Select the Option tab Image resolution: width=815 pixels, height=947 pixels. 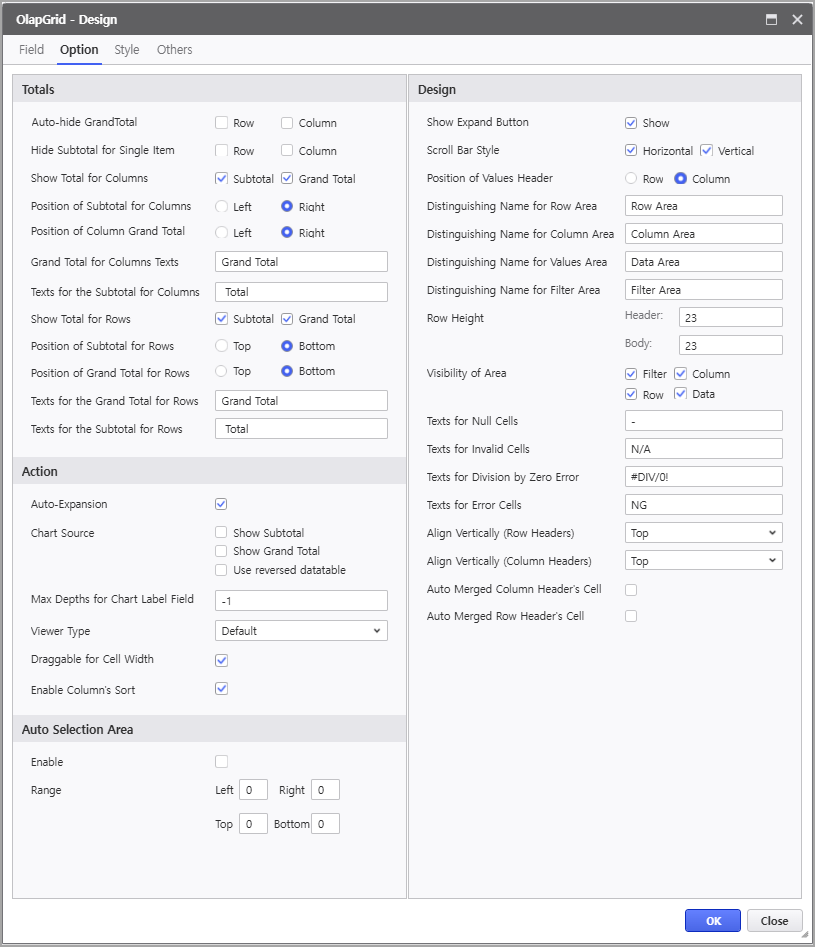79,50
